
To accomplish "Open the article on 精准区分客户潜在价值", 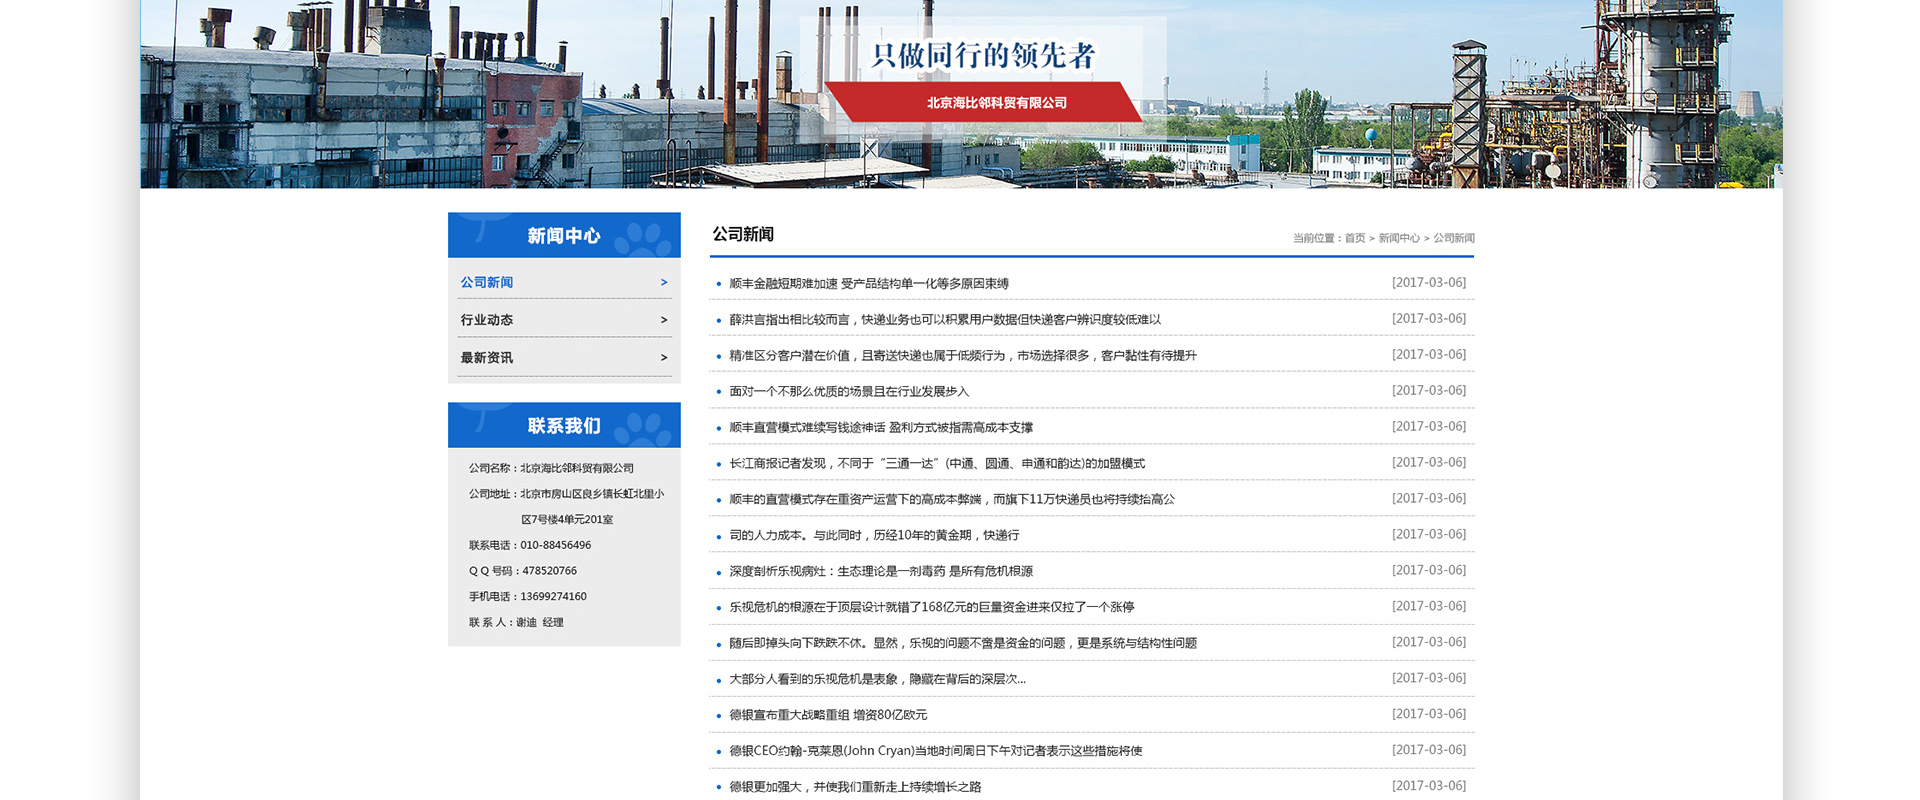I will point(962,356).
